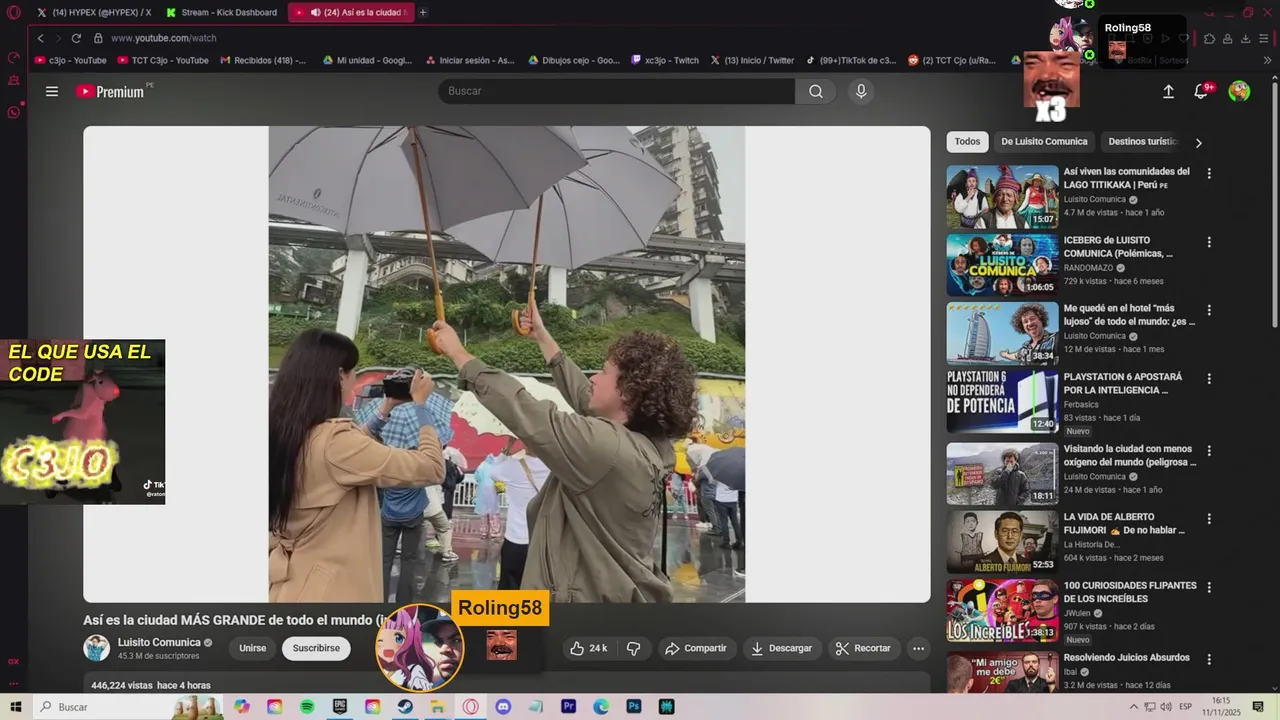Open options for ciudad menos oxígeno video
1280x720 pixels.
click(x=1209, y=451)
